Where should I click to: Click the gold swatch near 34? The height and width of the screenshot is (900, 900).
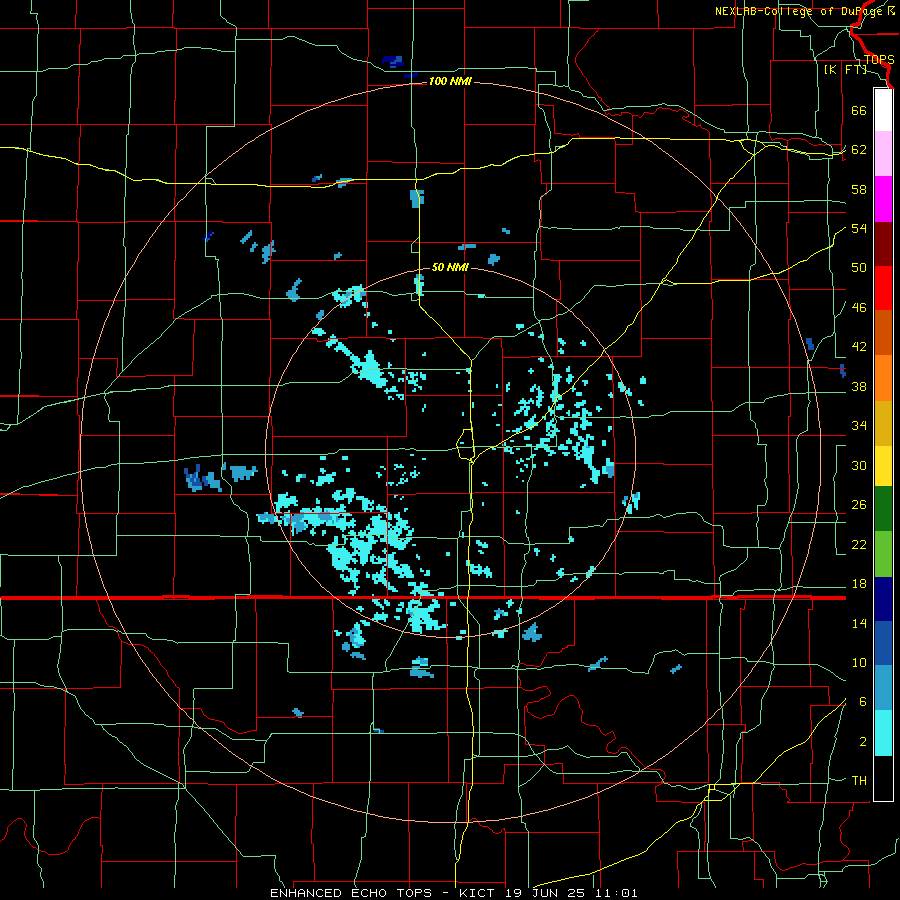883,423
